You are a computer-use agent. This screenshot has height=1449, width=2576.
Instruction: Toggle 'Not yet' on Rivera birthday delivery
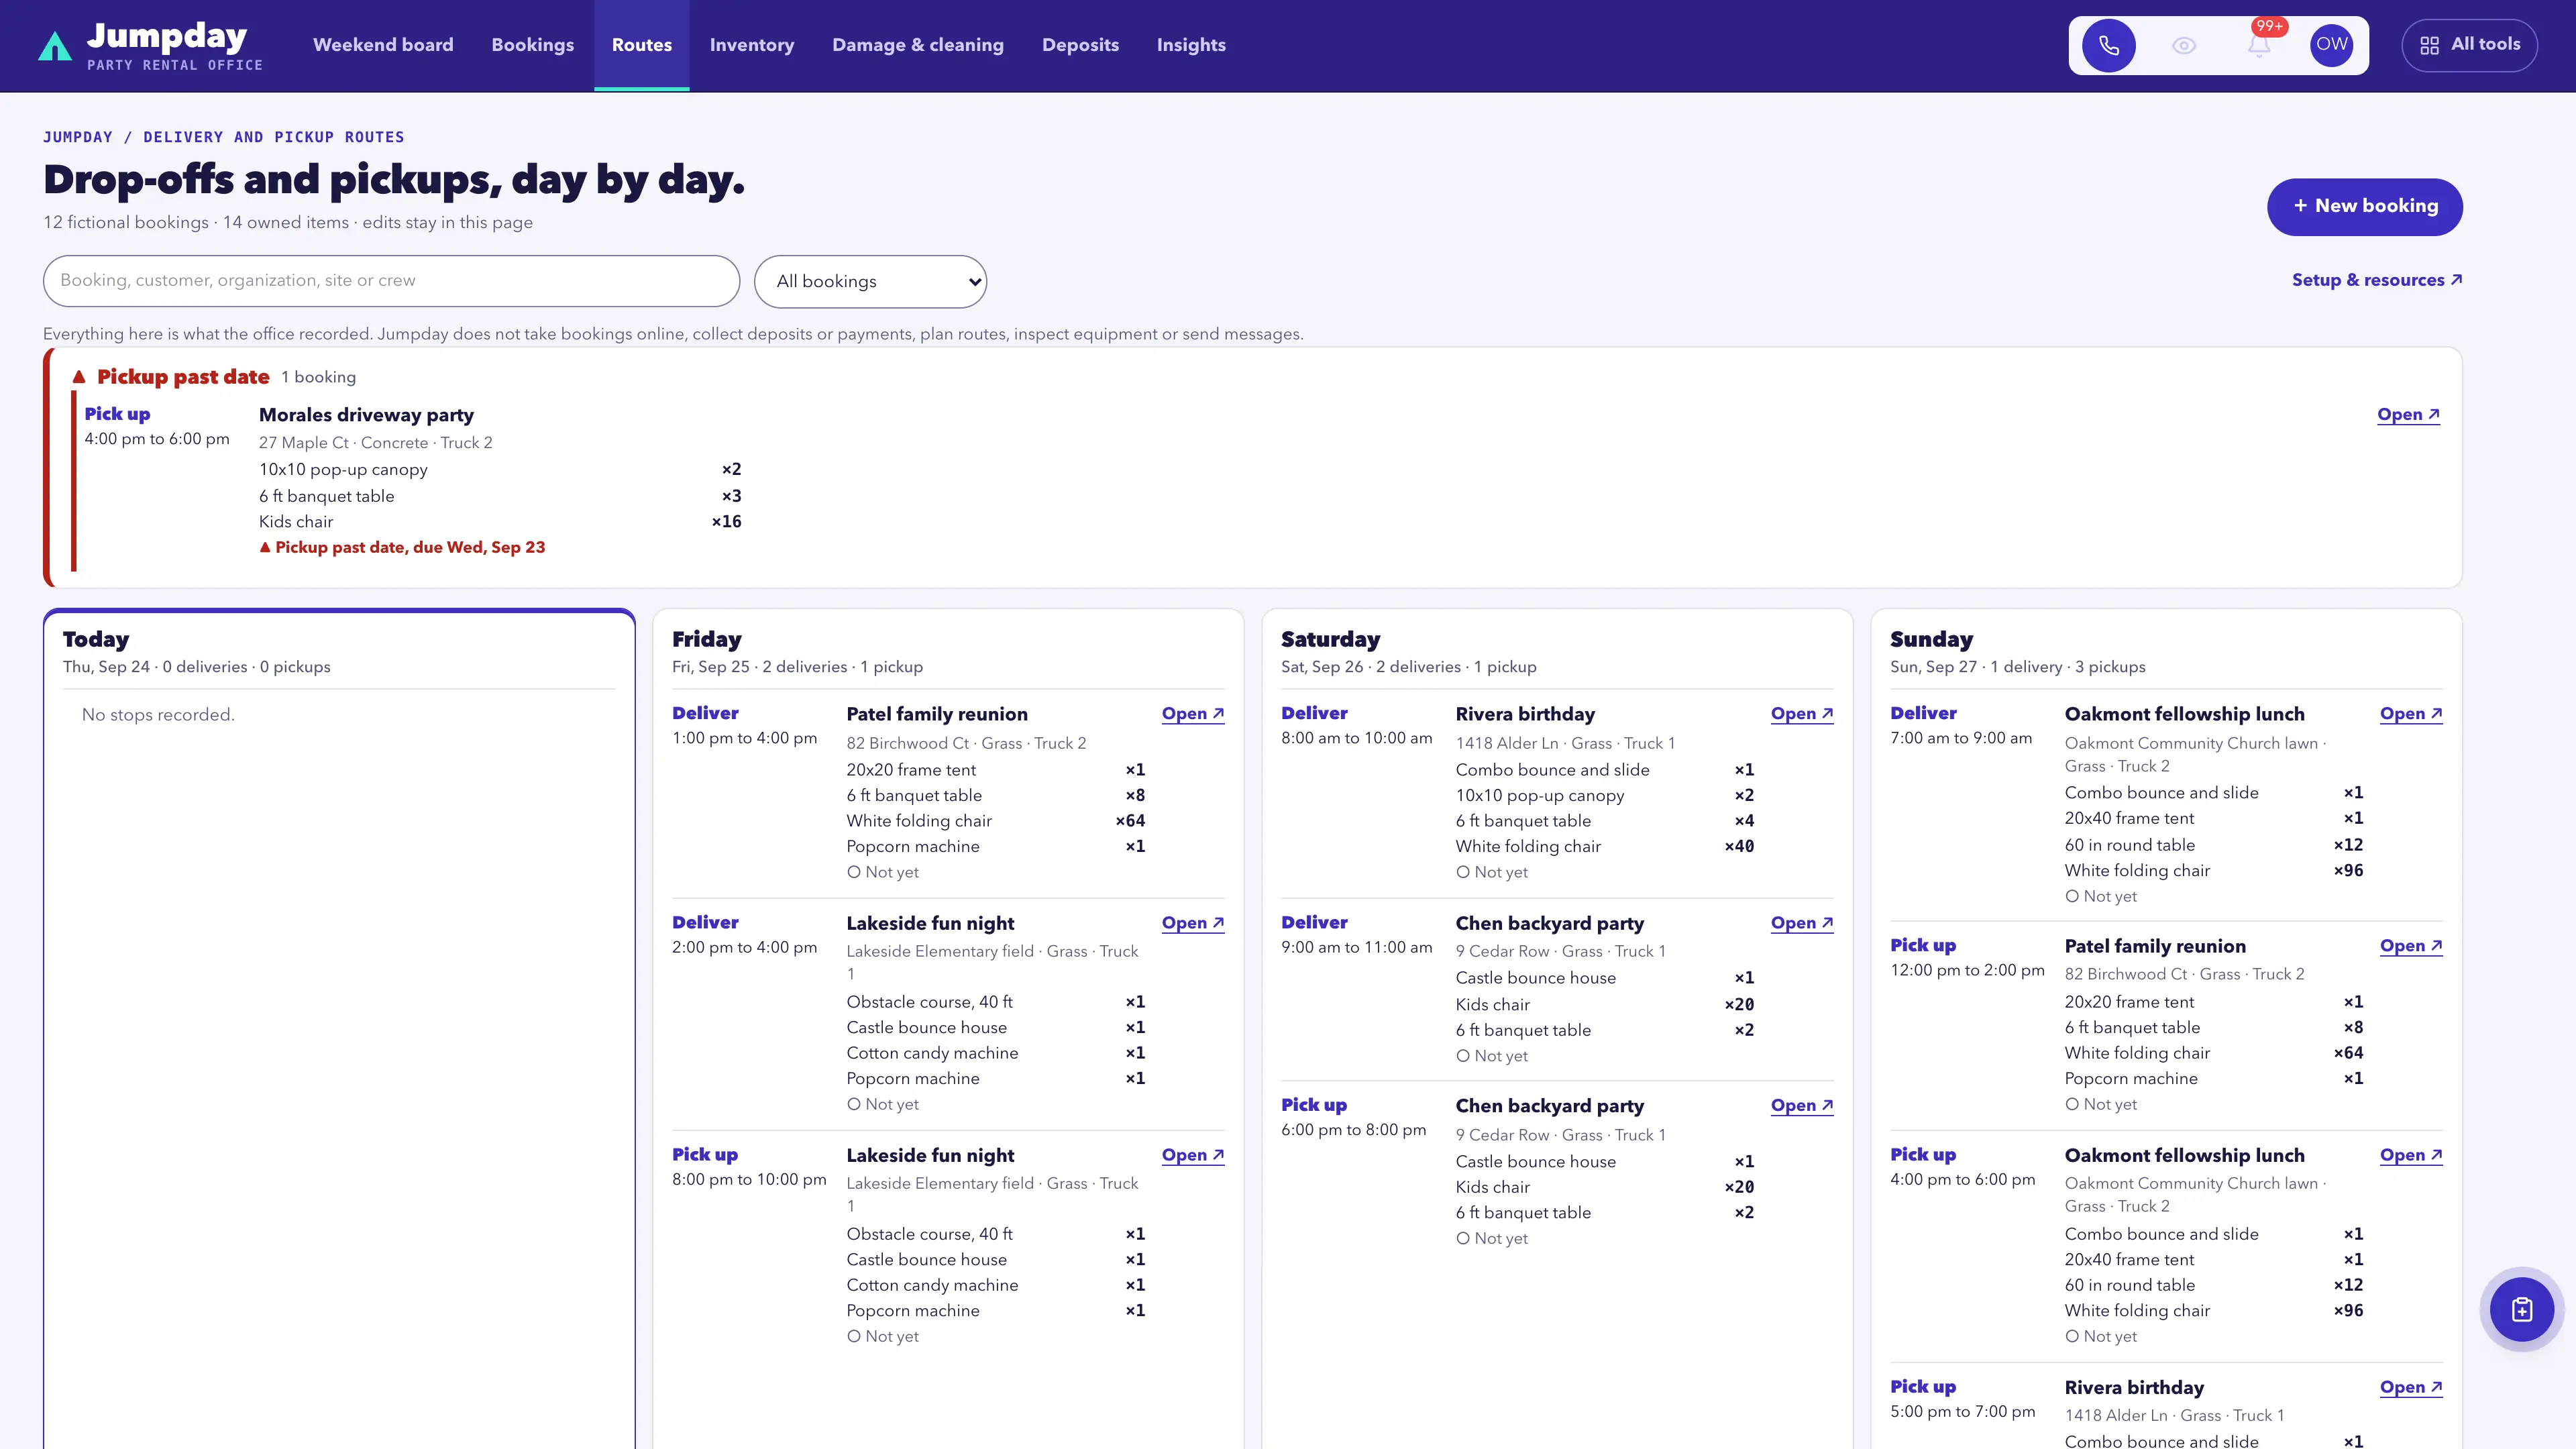1492,872
